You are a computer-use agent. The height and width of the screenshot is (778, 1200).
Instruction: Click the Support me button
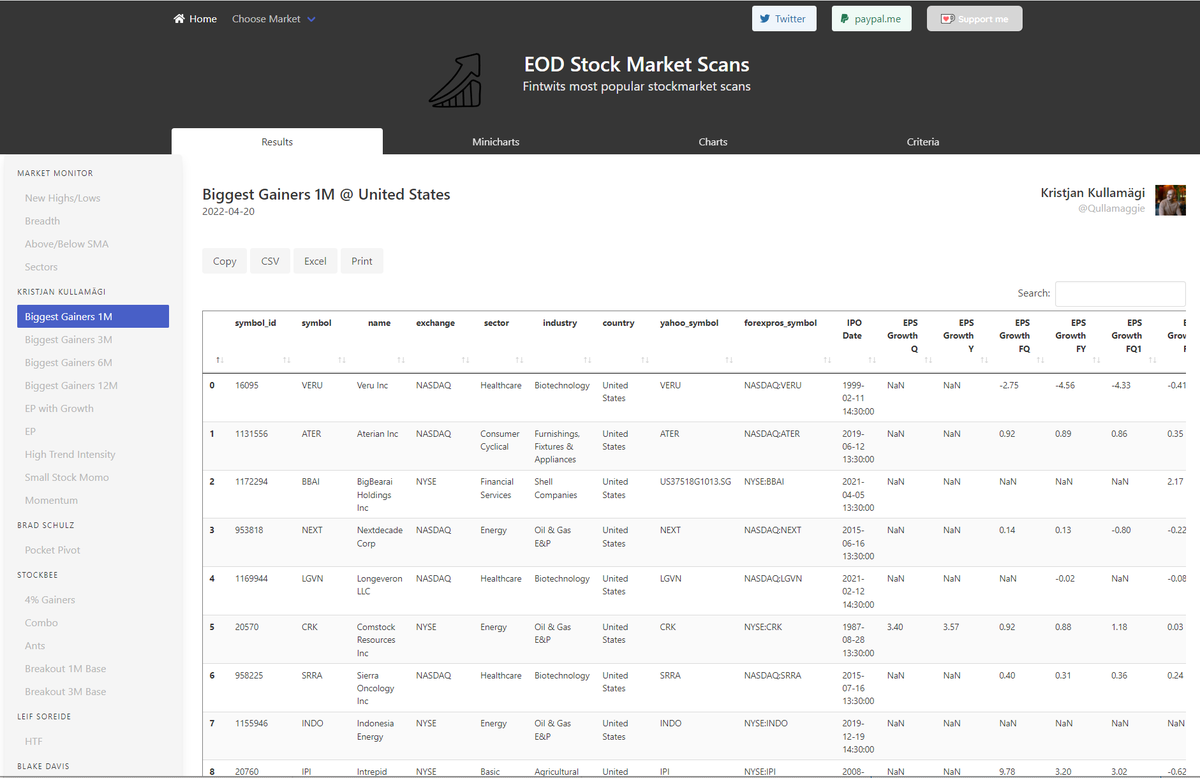(974, 19)
